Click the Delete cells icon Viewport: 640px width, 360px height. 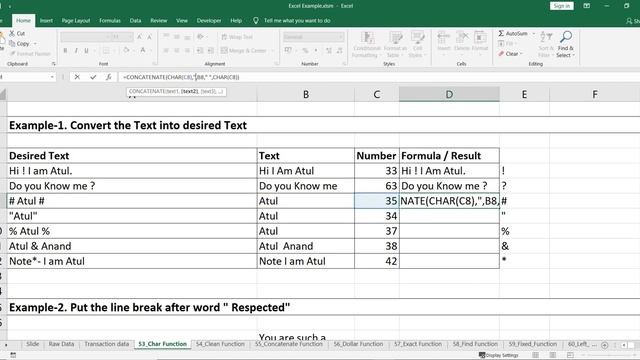[x=462, y=41]
